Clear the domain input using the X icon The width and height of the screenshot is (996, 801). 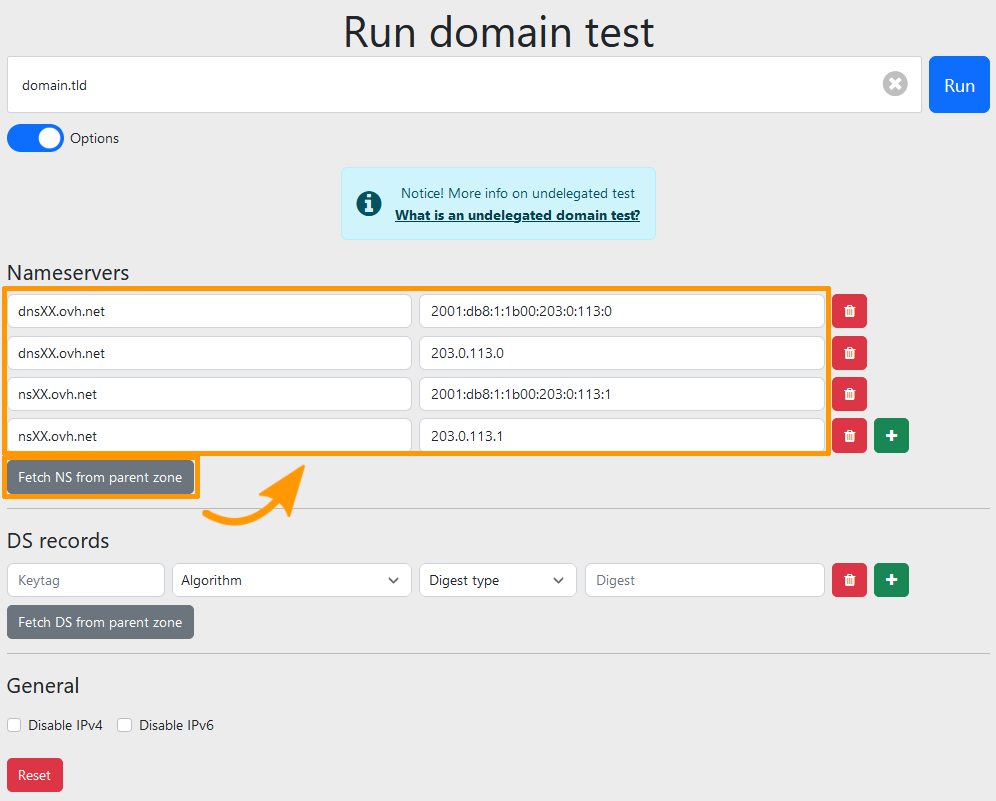[x=895, y=84]
